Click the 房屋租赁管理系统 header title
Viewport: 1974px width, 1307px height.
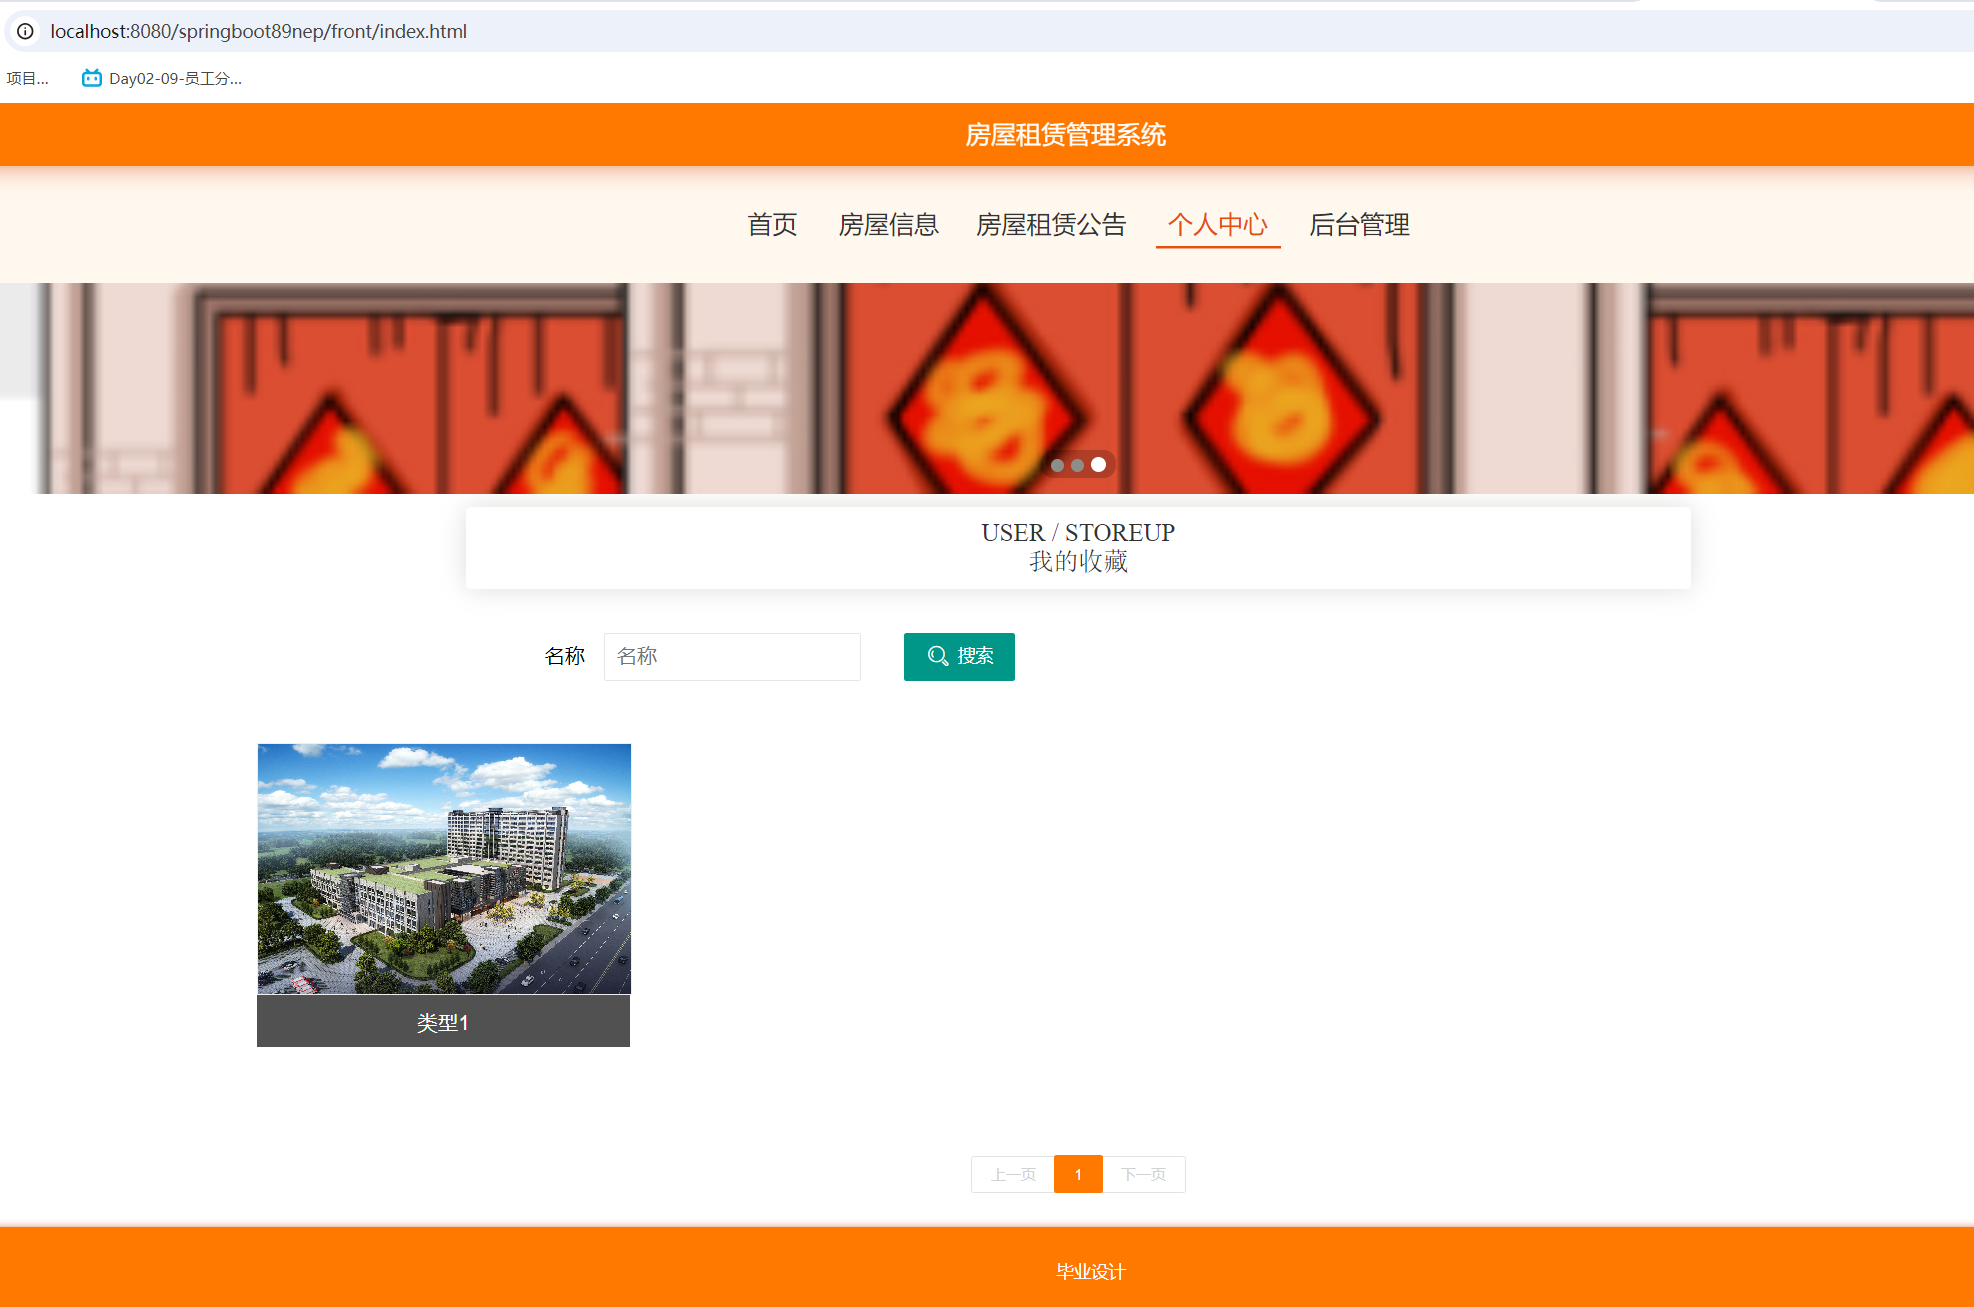coord(1065,134)
